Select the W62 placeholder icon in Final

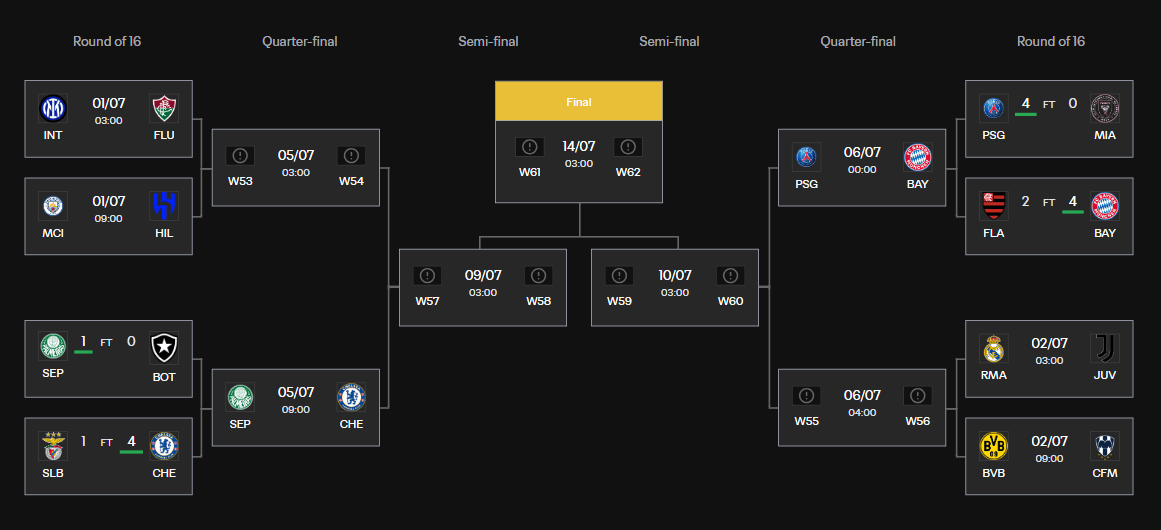tap(628, 147)
